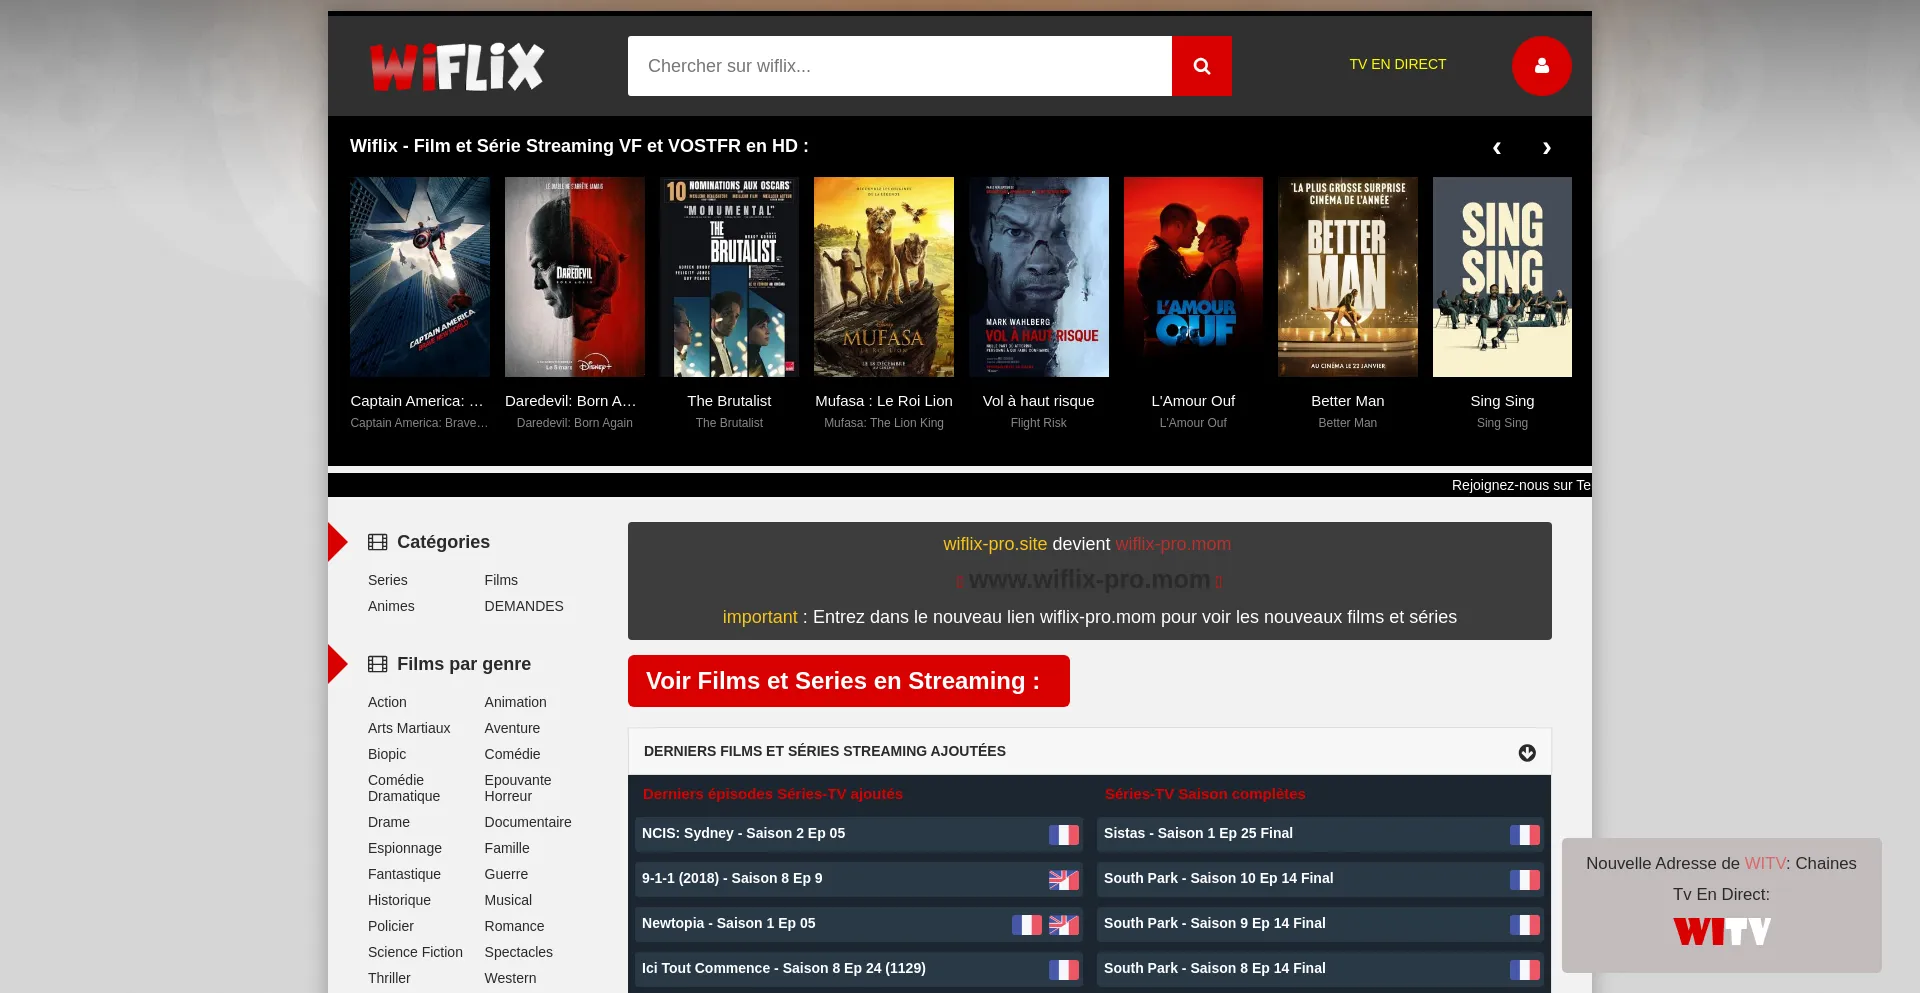Click the UK flag beside 9-1-1 episode

pyautogui.click(x=1063, y=880)
